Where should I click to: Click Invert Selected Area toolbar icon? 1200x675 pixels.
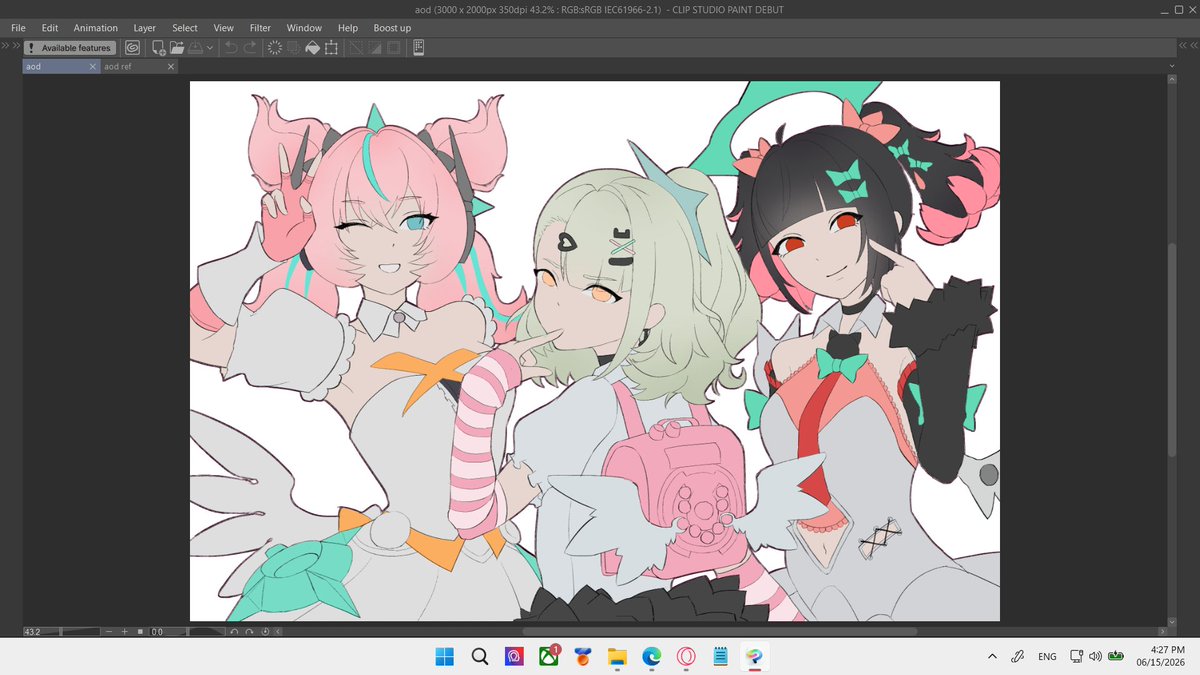tap(374, 48)
